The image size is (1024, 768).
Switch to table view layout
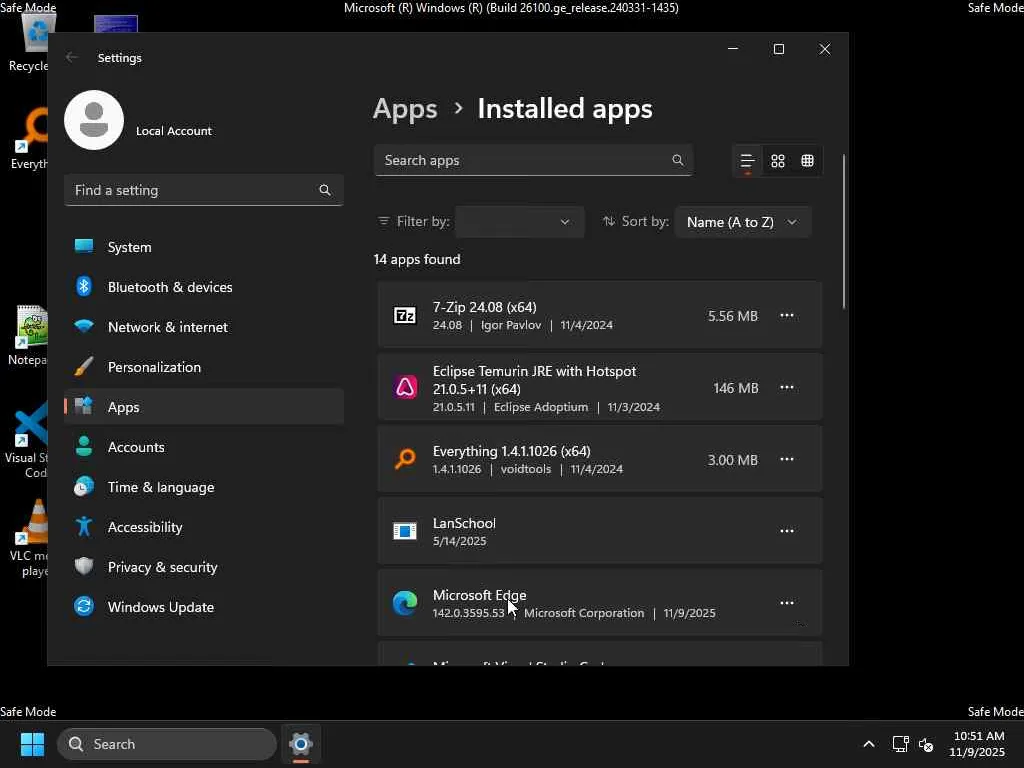807,161
